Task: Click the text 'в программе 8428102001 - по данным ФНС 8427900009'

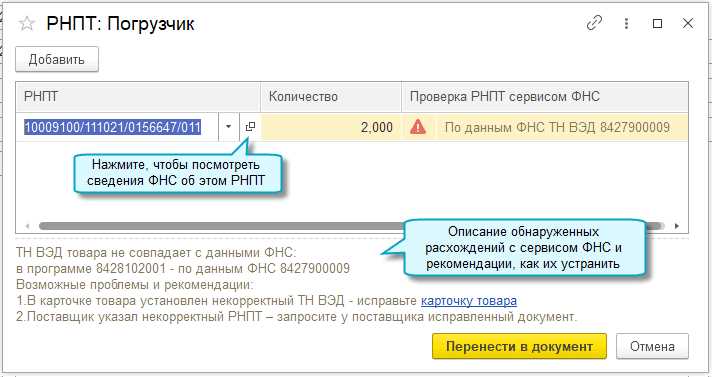Action: pyautogui.click(x=183, y=268)
